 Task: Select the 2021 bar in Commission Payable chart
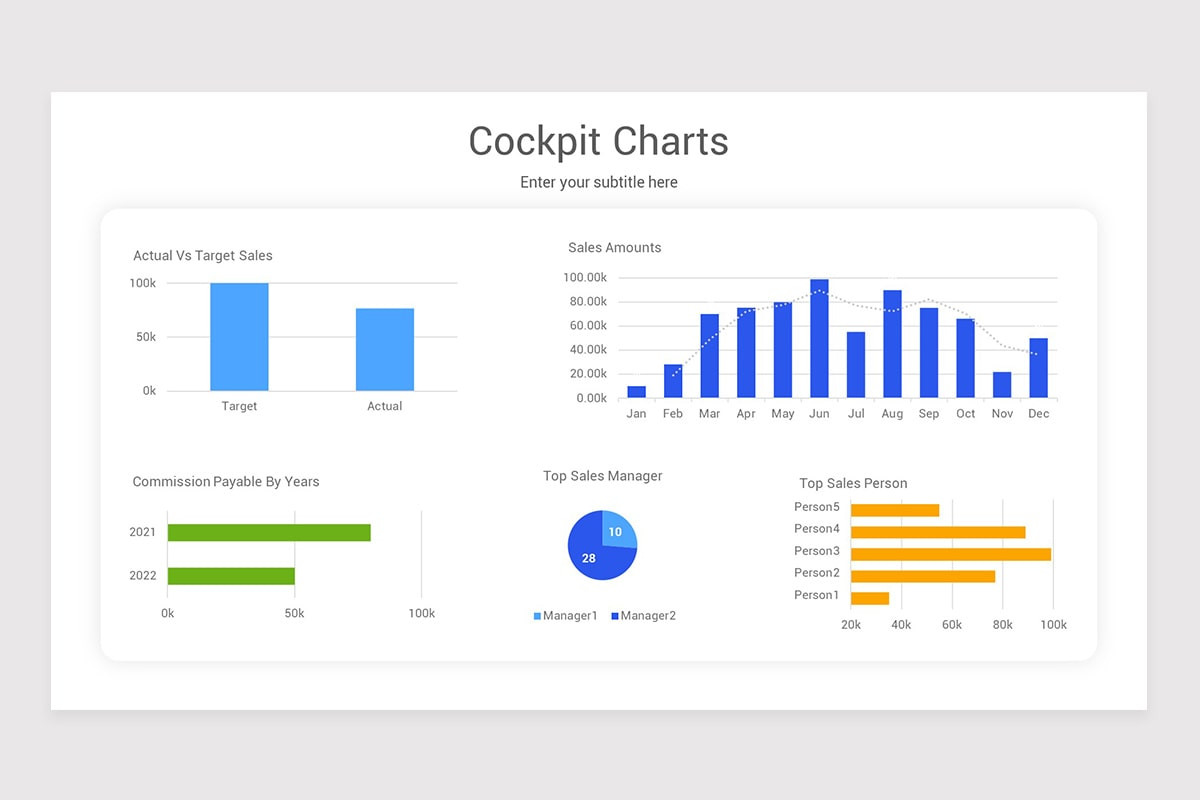270,532
